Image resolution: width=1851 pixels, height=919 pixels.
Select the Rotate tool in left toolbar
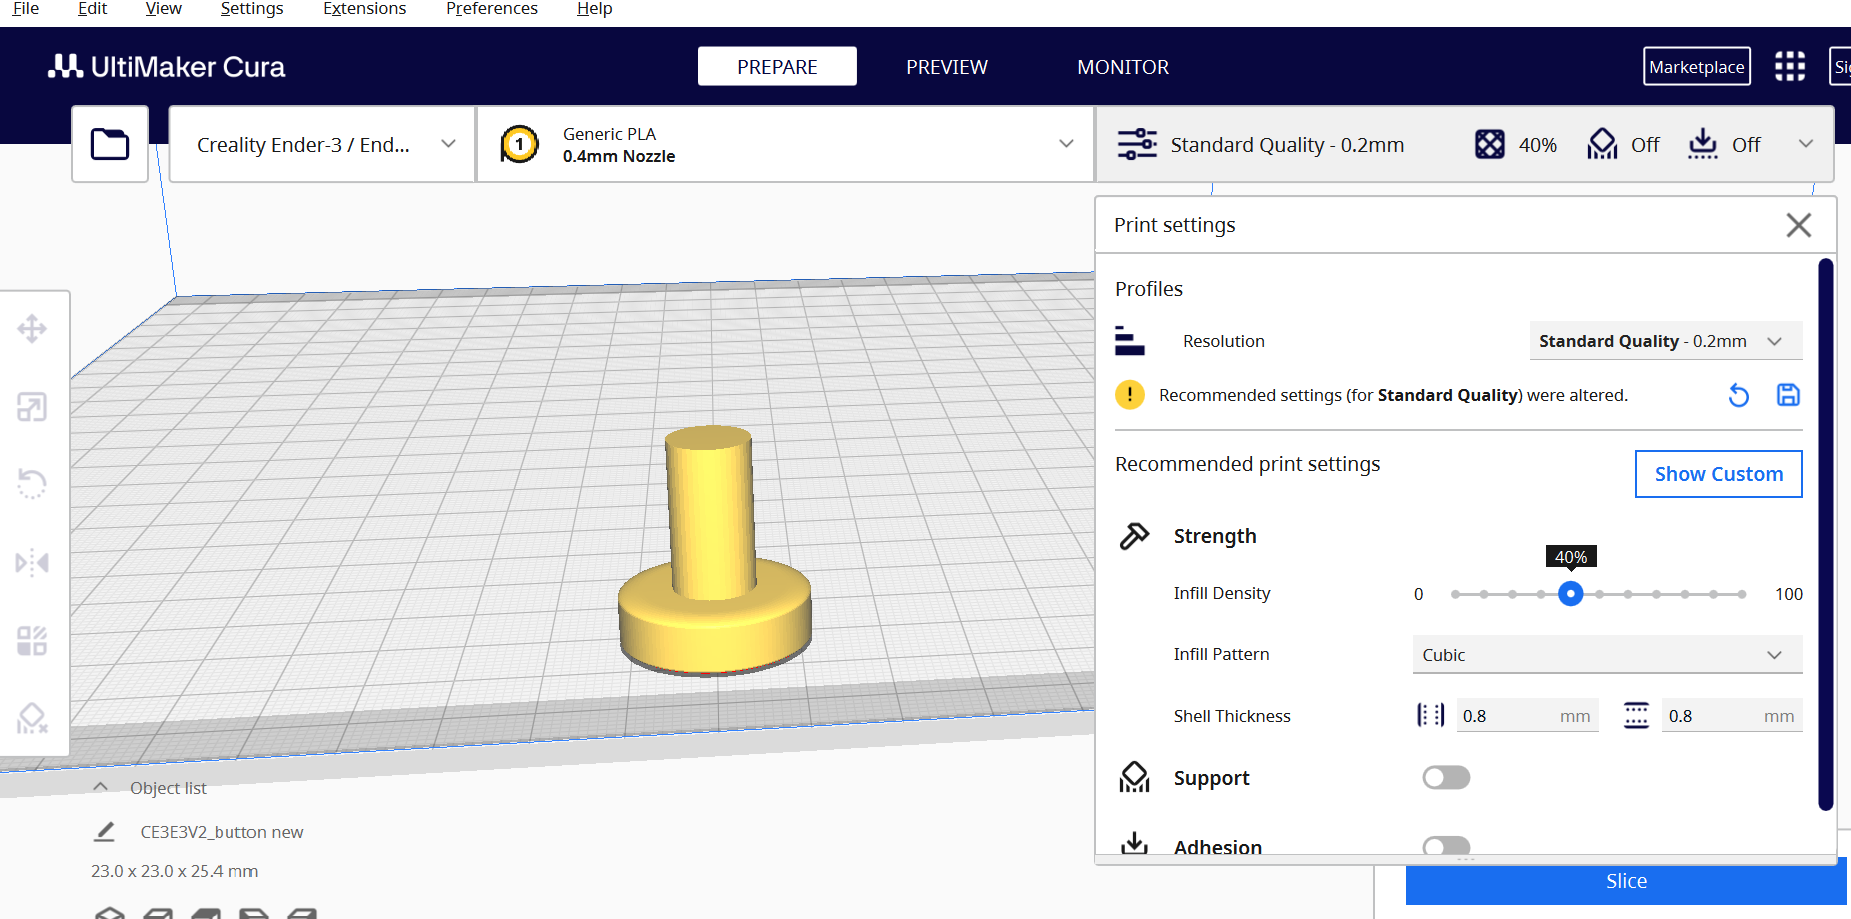tap(32, 484)
